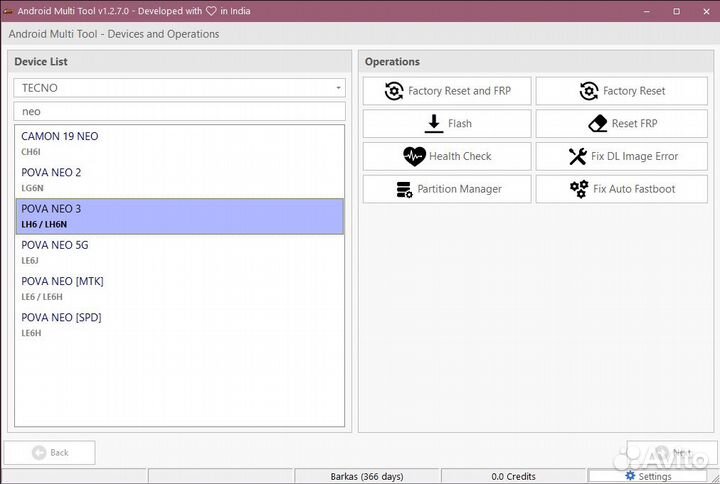This screenshot has width=720, height=484.
Task: Click the LH6 / LH6N model code text
Action: [x=44, y=225]
